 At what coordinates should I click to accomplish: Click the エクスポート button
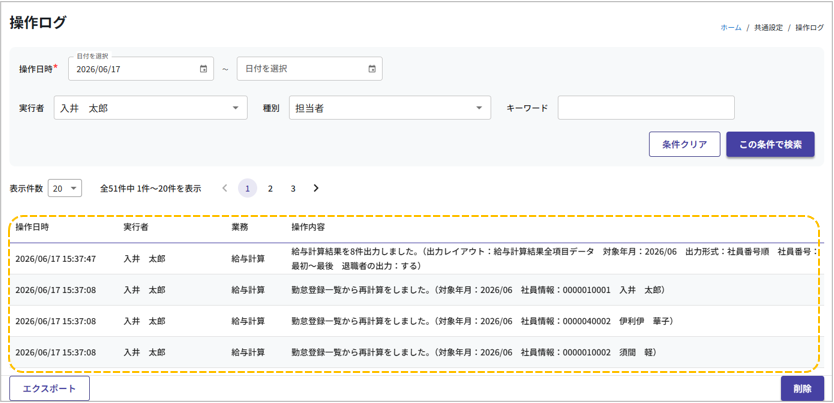(49, 388)
